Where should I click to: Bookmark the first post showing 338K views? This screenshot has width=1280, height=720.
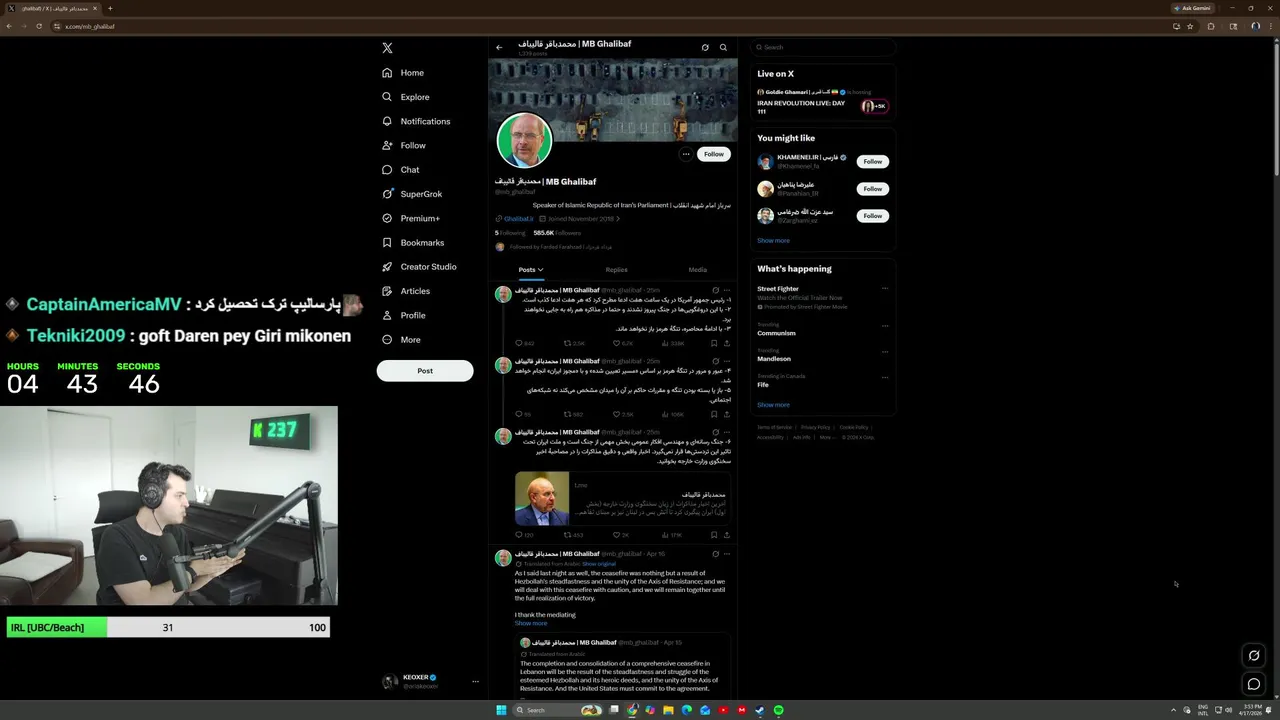pyautogui.click(x=714, y=343)
